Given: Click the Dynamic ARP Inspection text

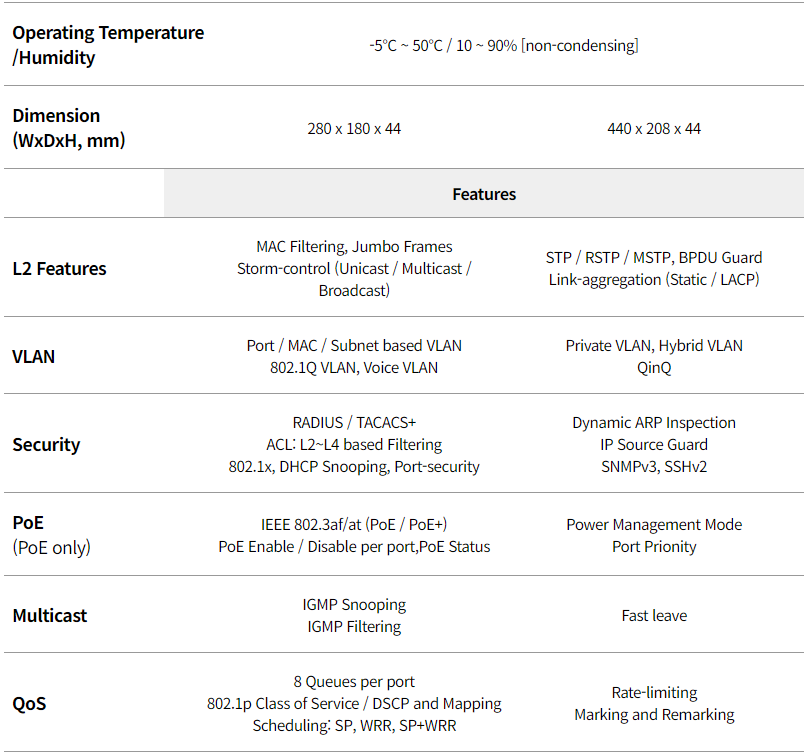Looking at the screenshot, I should [x=654, y=423].
